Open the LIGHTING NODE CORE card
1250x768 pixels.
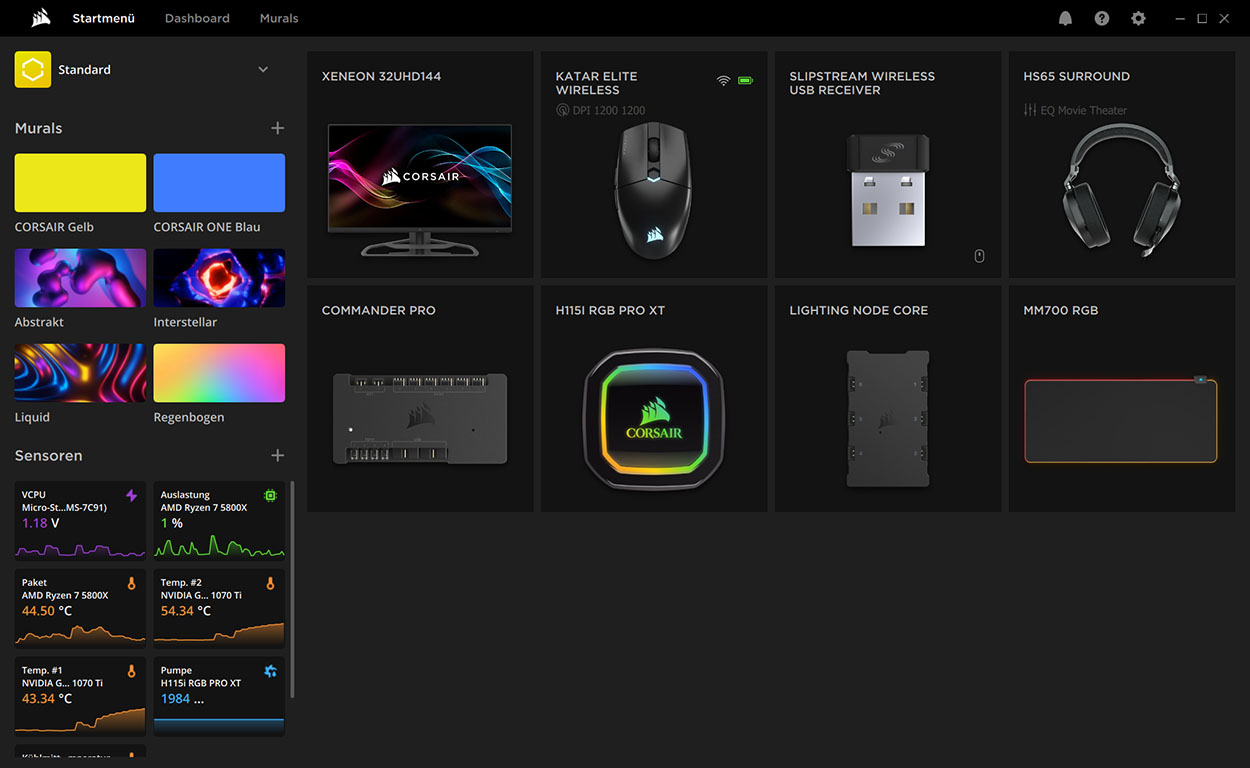click(x=888, y=399)
